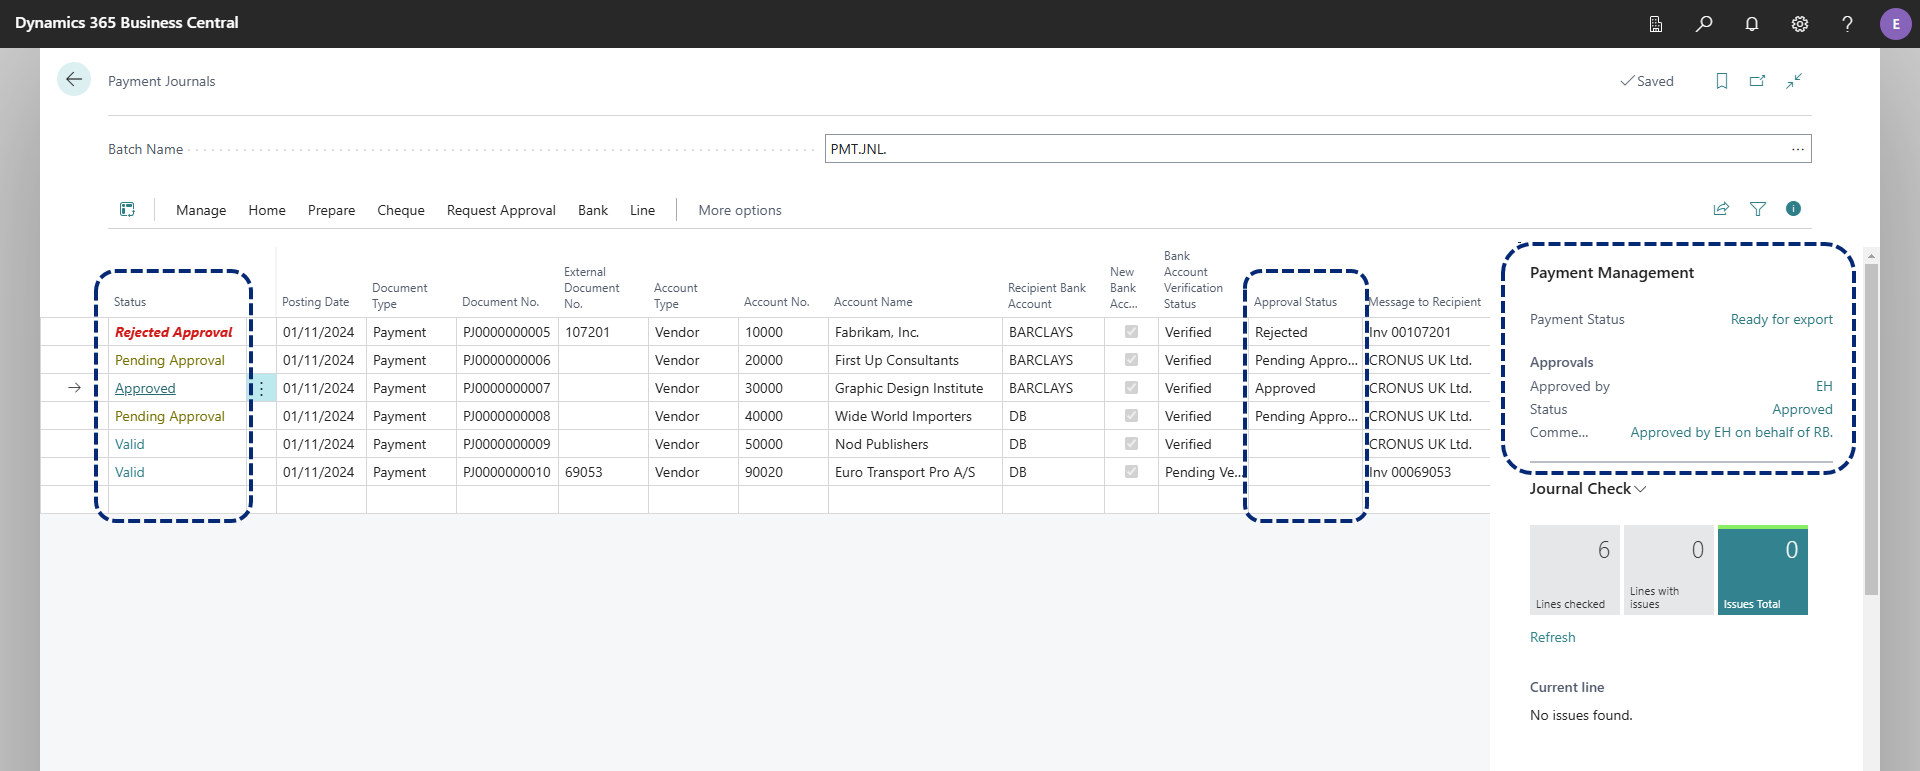
Task: Click the Inv 00107201 message cell
Action: pos(1428,332)
